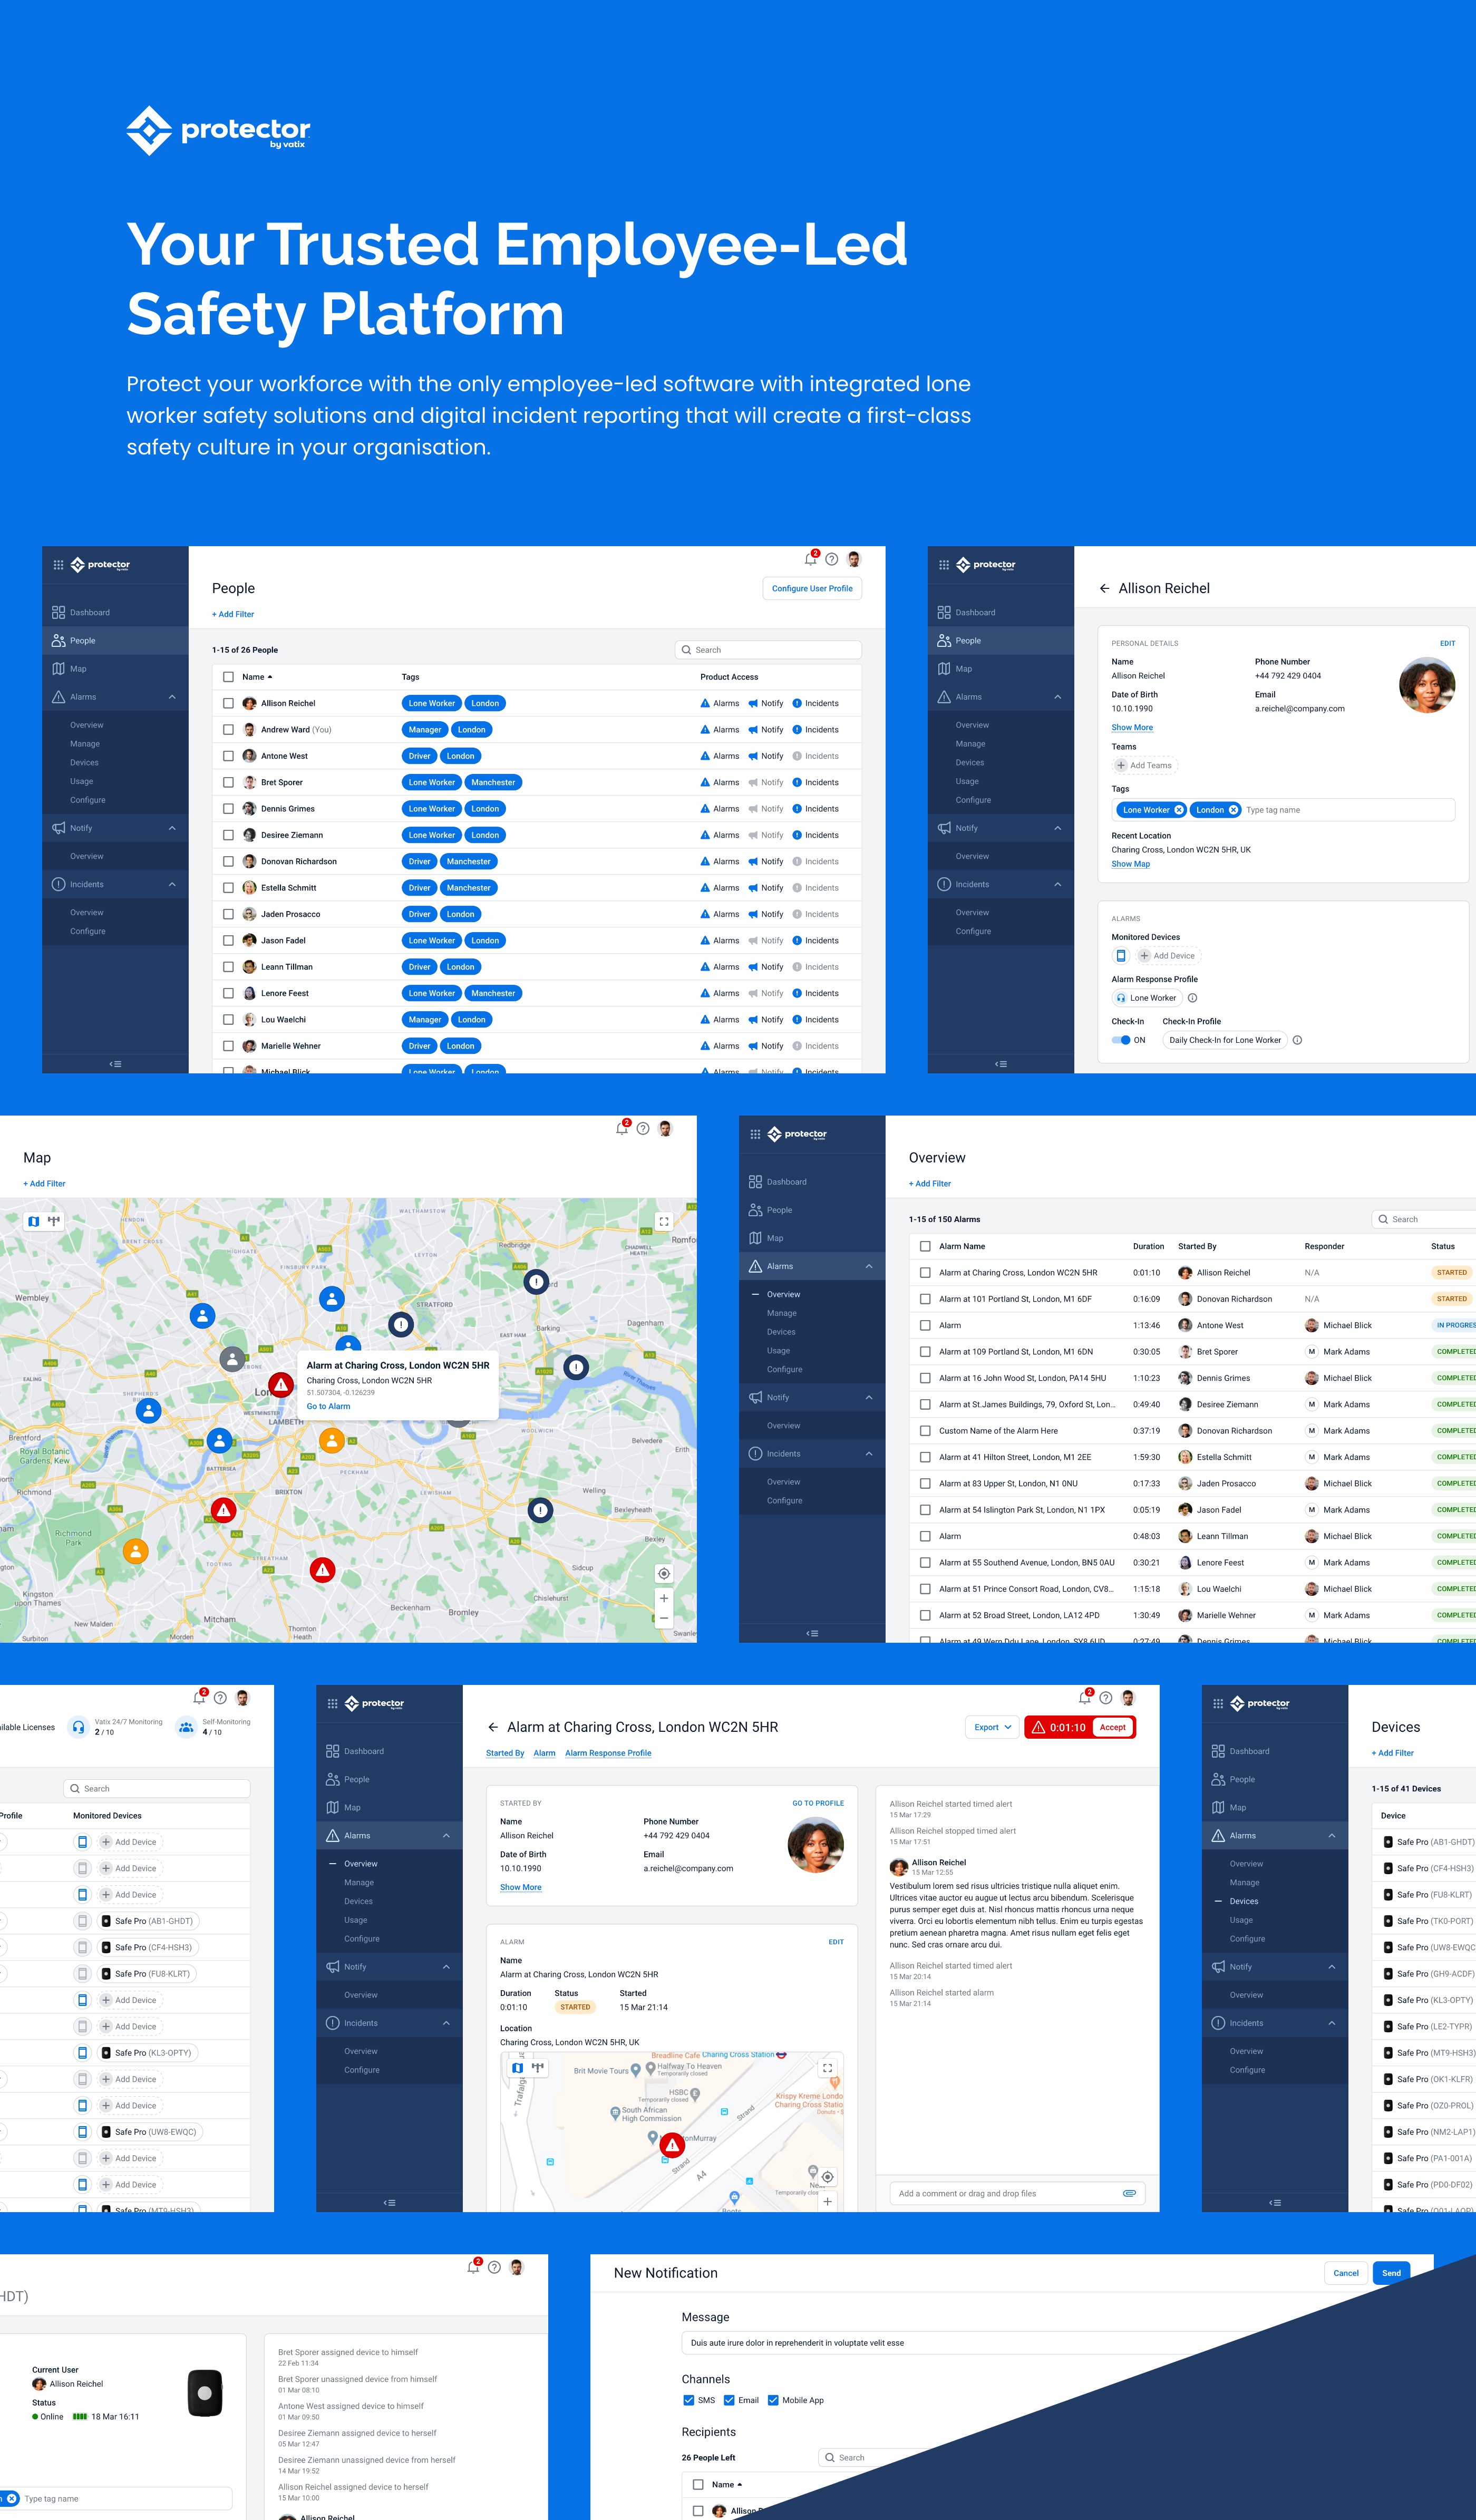Open Usage in Overview page sidebar

coord(778,1351)
